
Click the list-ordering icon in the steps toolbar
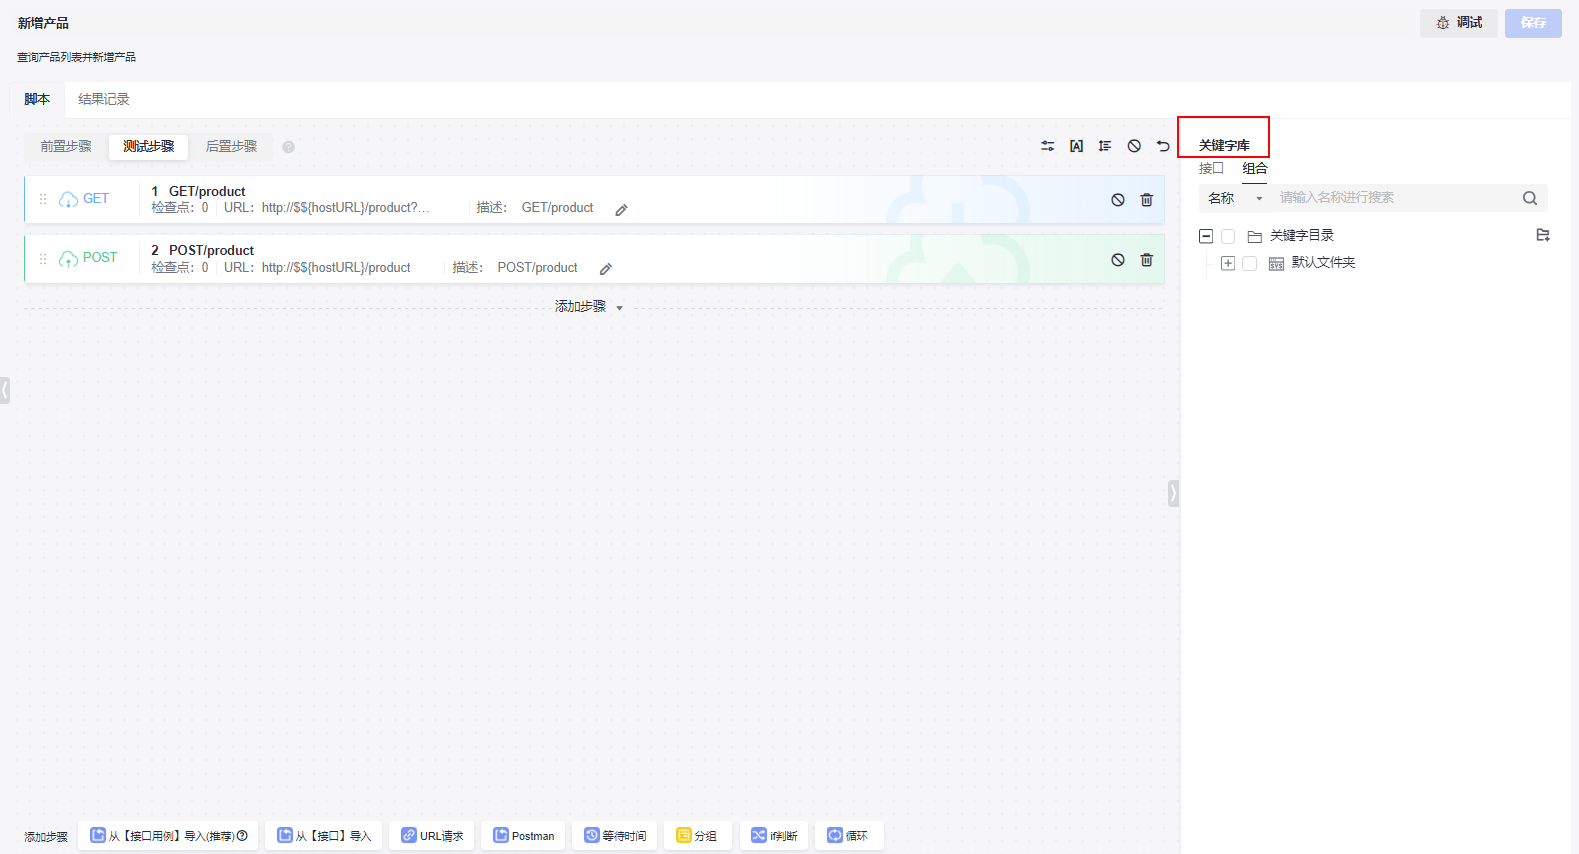(x=1105, y=146)
